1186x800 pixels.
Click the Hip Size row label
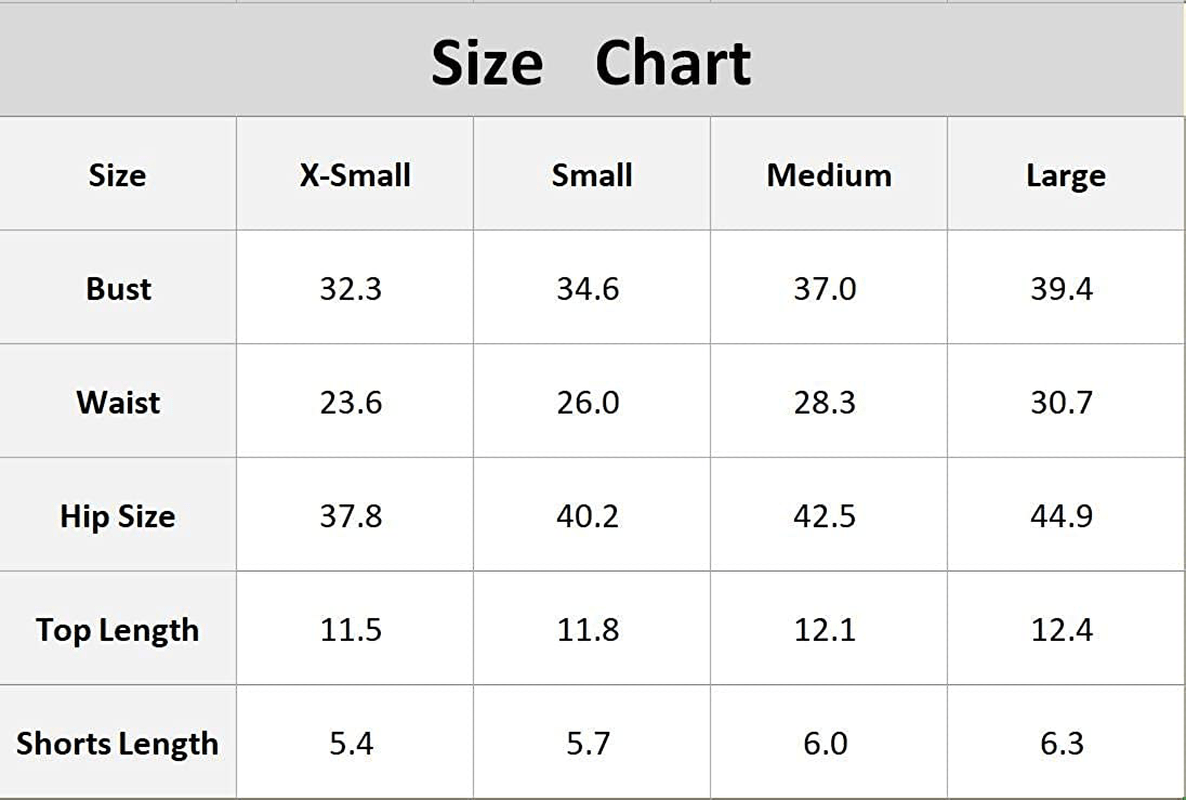click(x=118, y=517)
